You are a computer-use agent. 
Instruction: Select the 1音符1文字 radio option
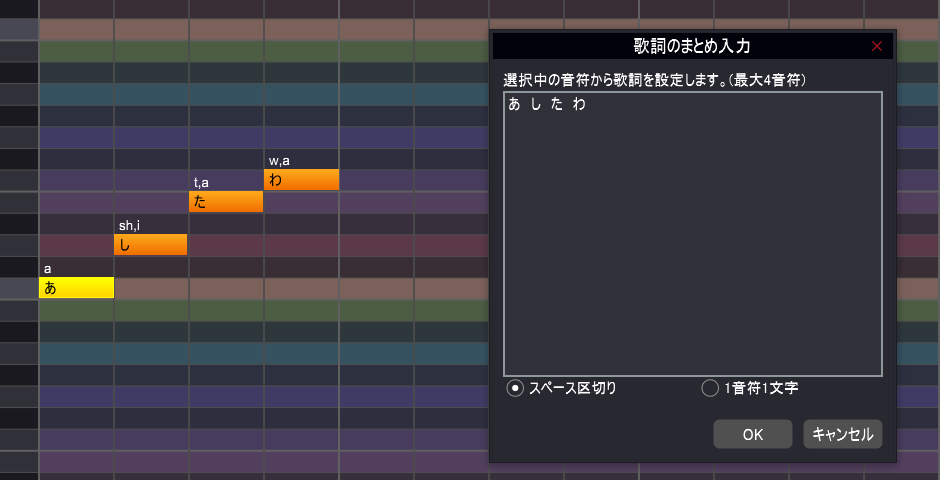[749, 388]
